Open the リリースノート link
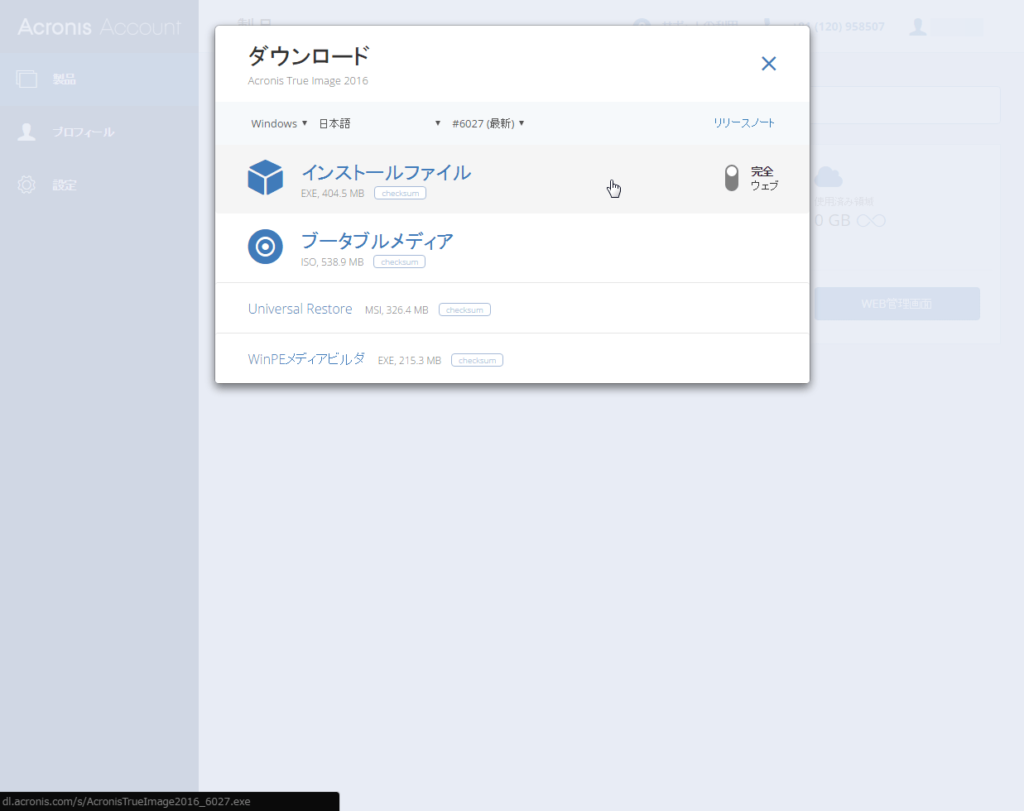 [744, 123]
